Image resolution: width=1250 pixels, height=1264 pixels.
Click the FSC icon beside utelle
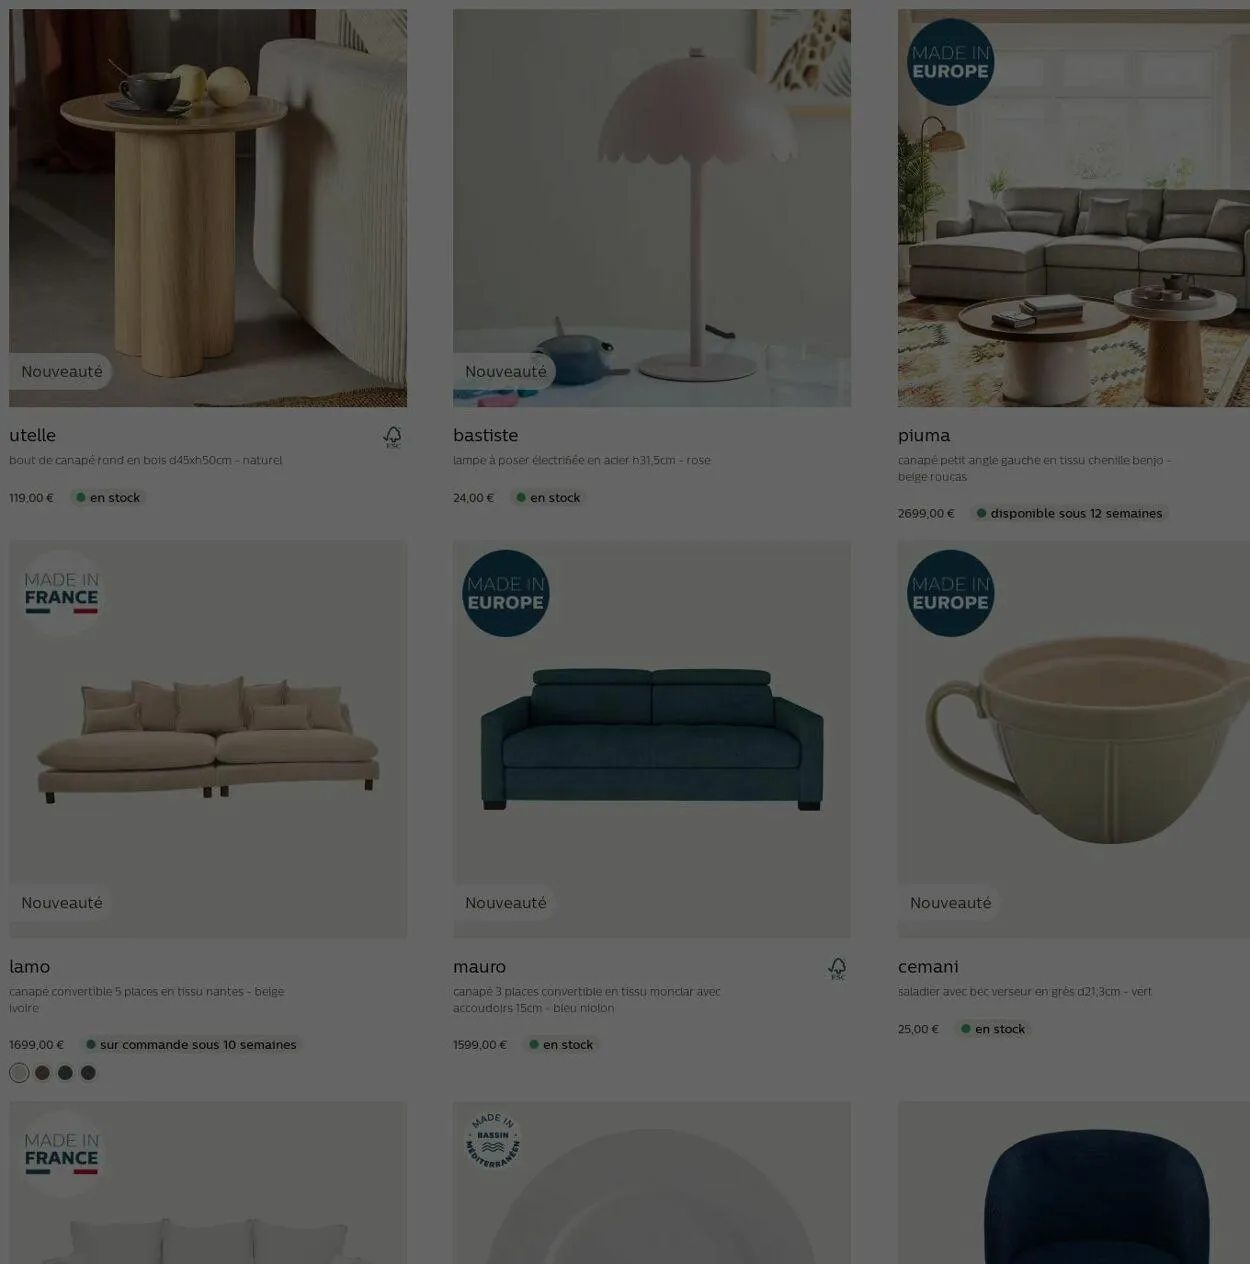pos(393,437)
